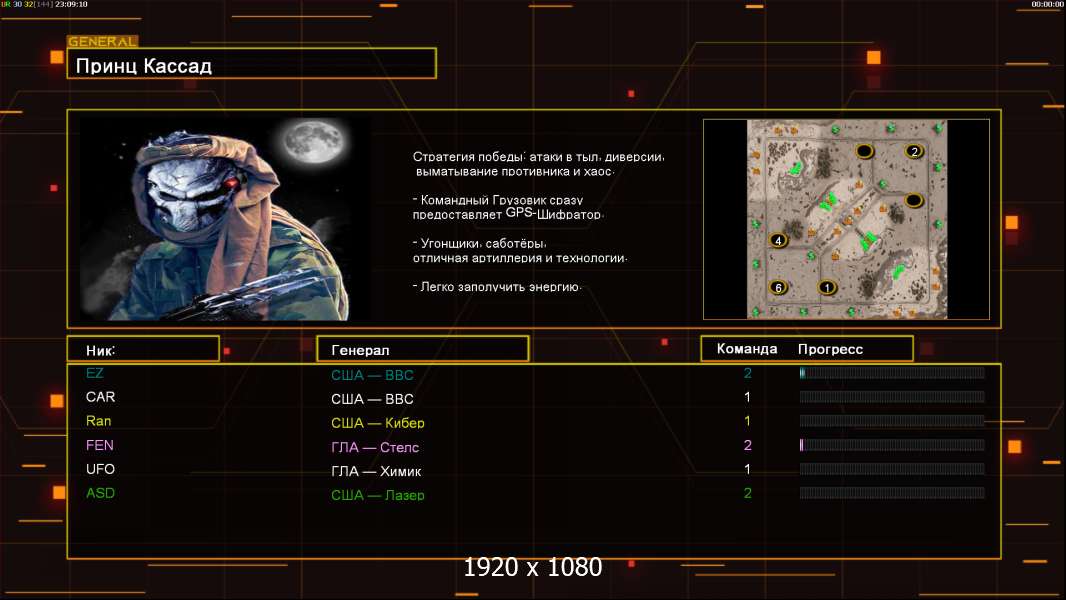Click start position marker 2 on the map
Screen dimensions: 1066x600
[x=914, y=152]
